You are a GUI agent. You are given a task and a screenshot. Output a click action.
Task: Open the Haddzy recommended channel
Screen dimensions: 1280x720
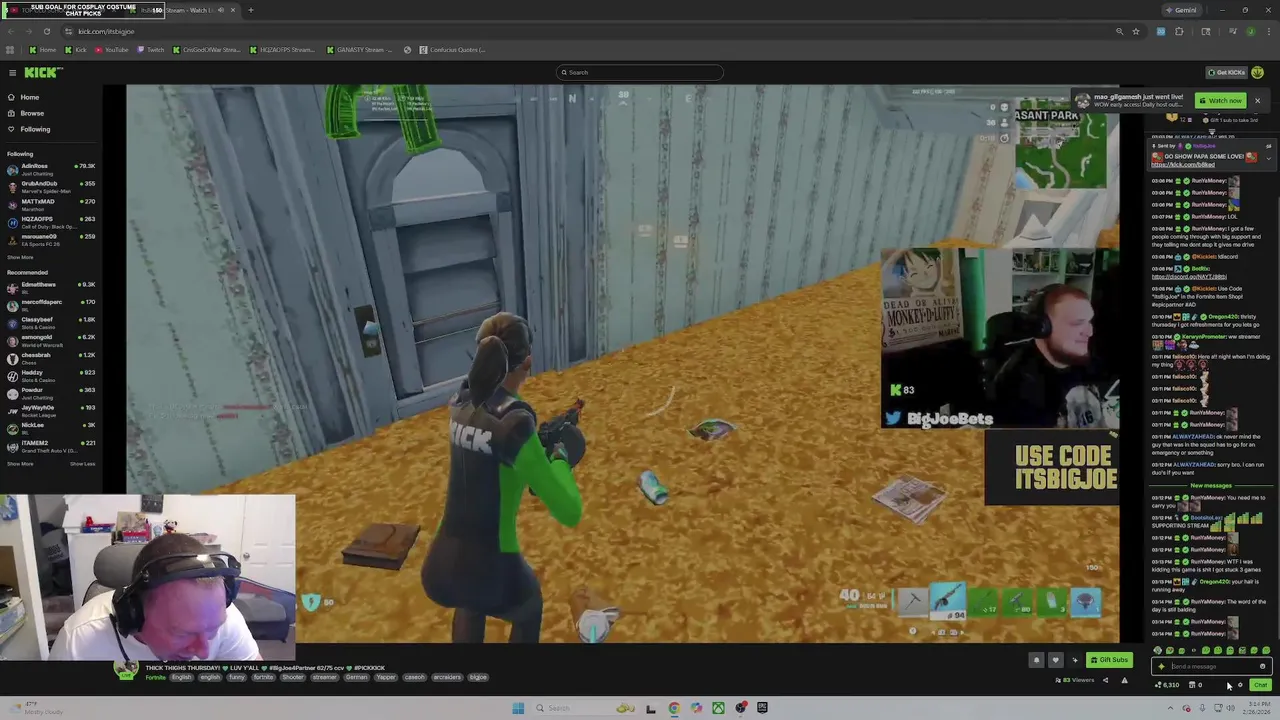pyautogui.click(x=51, y=376)
